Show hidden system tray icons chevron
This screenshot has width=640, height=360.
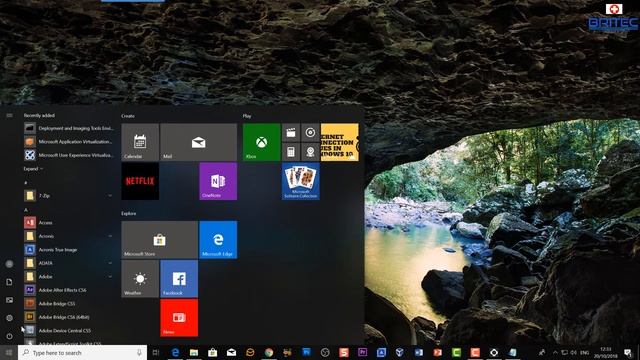(x=555, y=353)
